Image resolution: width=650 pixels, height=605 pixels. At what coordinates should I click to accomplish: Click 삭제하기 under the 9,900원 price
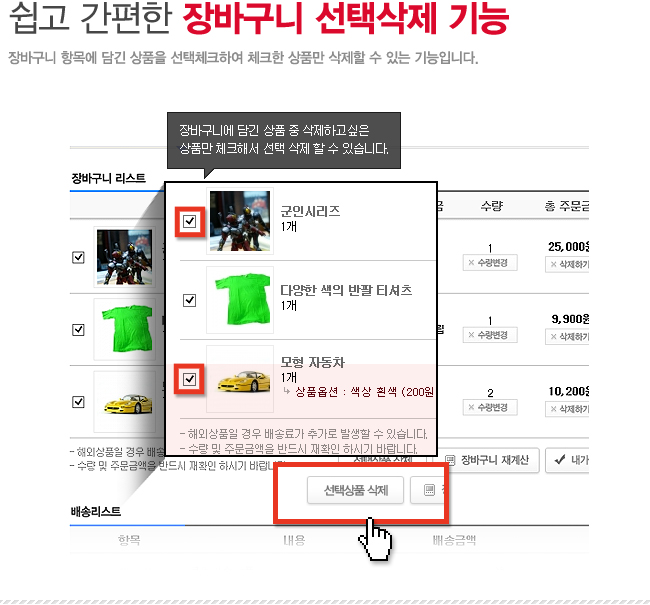567,337
